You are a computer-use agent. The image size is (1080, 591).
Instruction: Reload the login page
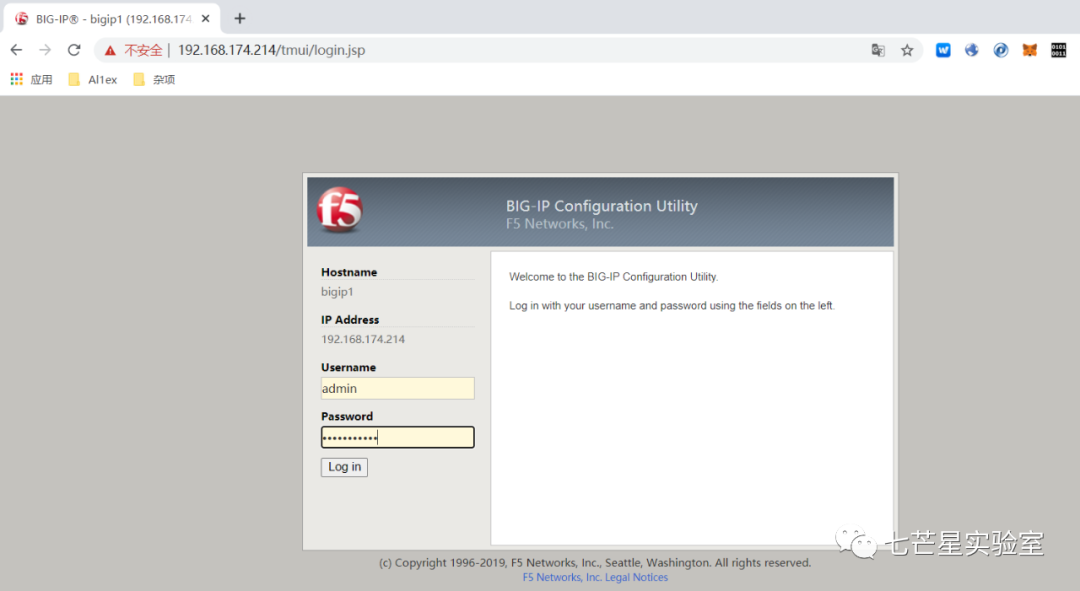(74, 50)
